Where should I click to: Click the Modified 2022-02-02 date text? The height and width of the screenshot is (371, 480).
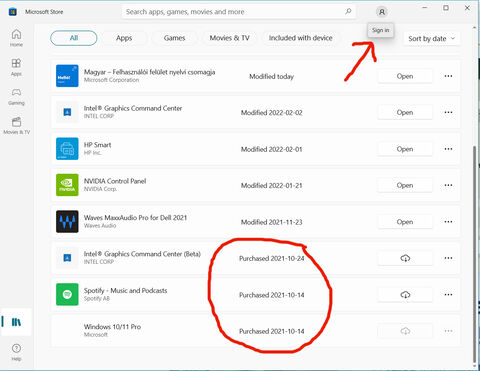coord(272,113)
